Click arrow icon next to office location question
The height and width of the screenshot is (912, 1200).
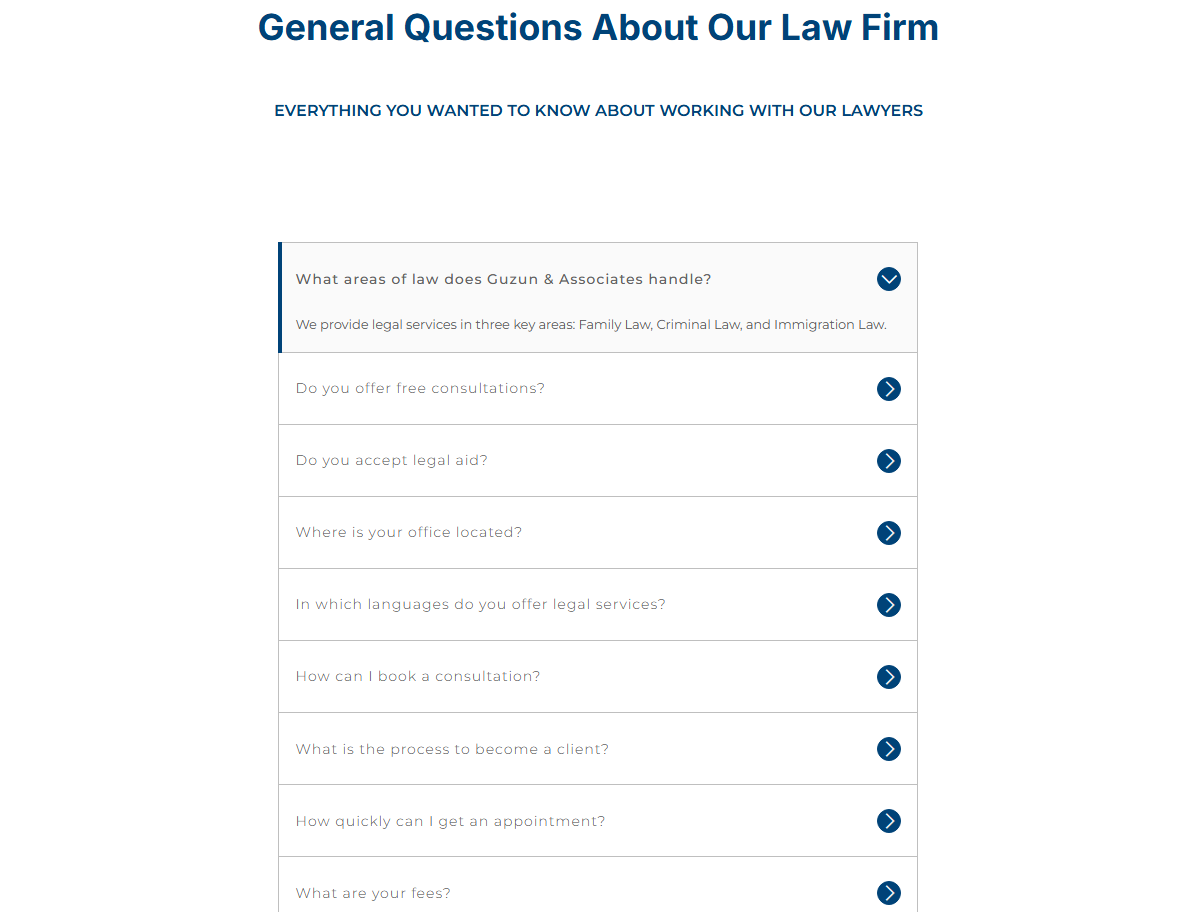coord(889,533)
